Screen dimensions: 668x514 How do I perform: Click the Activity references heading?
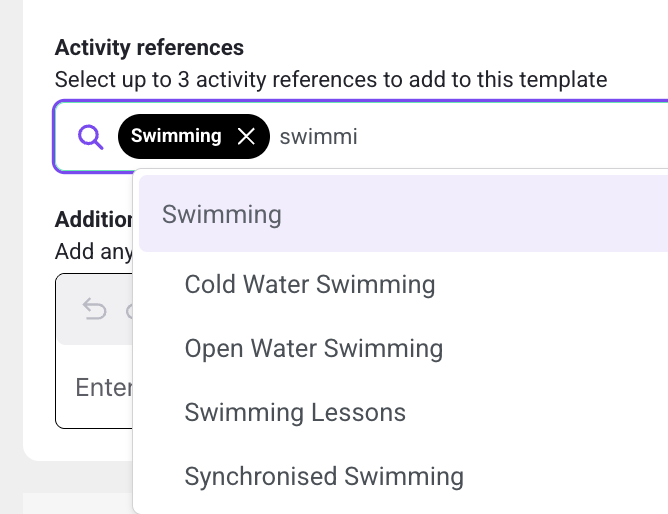tap(149, 47)
